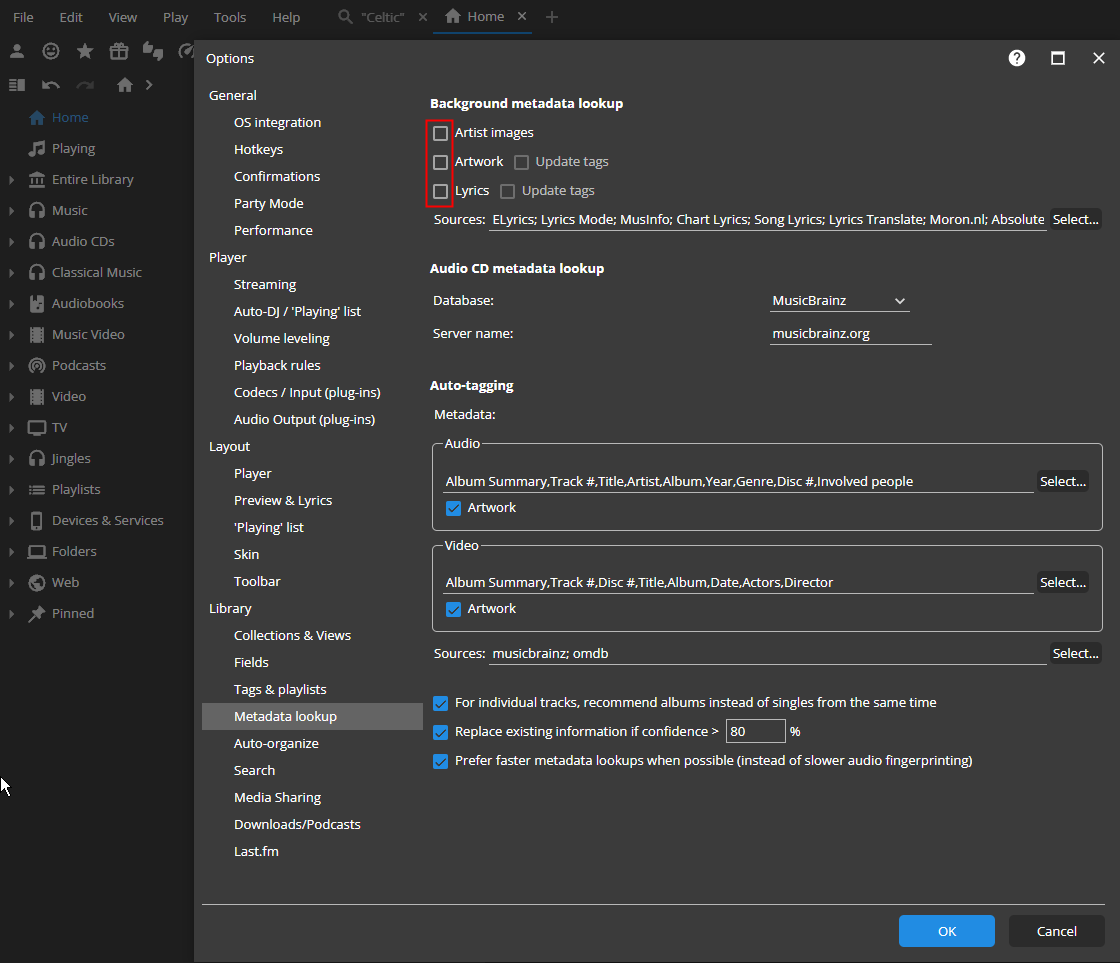Viewport: 1120px width, 963px height.
Task: Click the search magnifier icon on the Celtic tab
Action: click(345, 16)
